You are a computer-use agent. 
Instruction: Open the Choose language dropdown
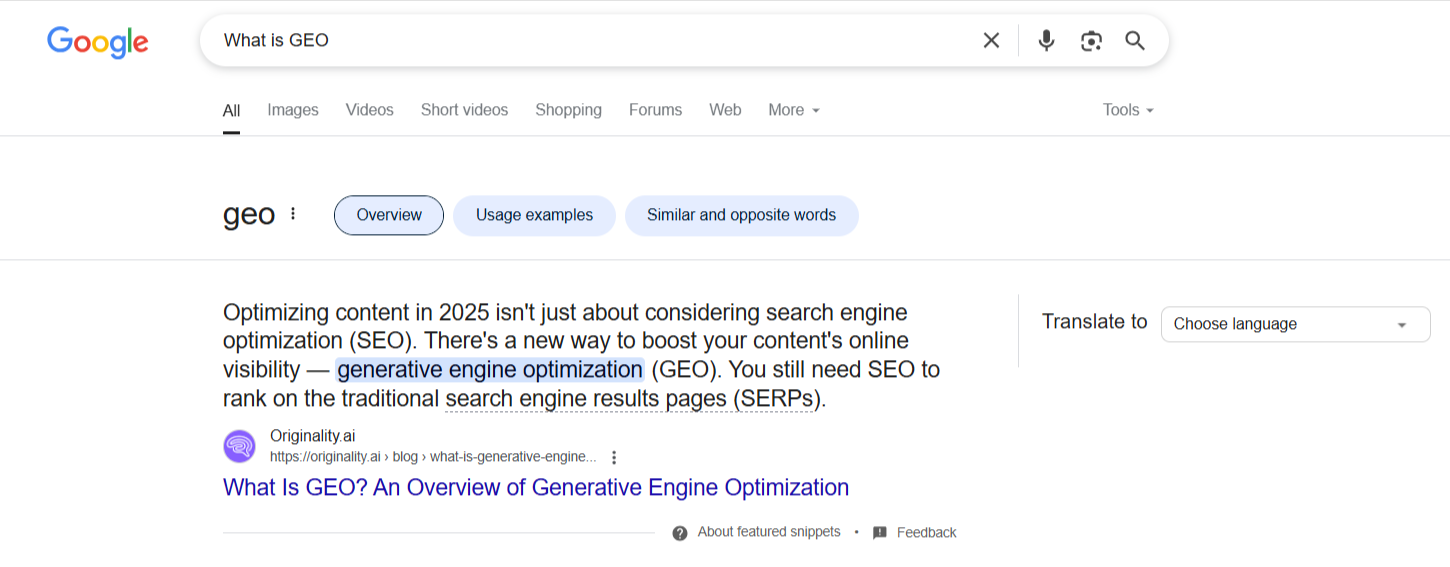click(x=1295, y=324)
